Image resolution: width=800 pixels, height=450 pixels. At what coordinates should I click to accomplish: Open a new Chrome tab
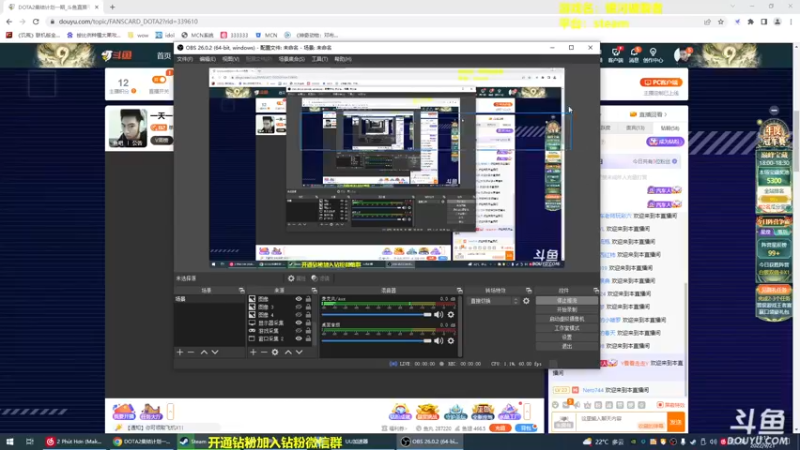[x=112, y=7]
